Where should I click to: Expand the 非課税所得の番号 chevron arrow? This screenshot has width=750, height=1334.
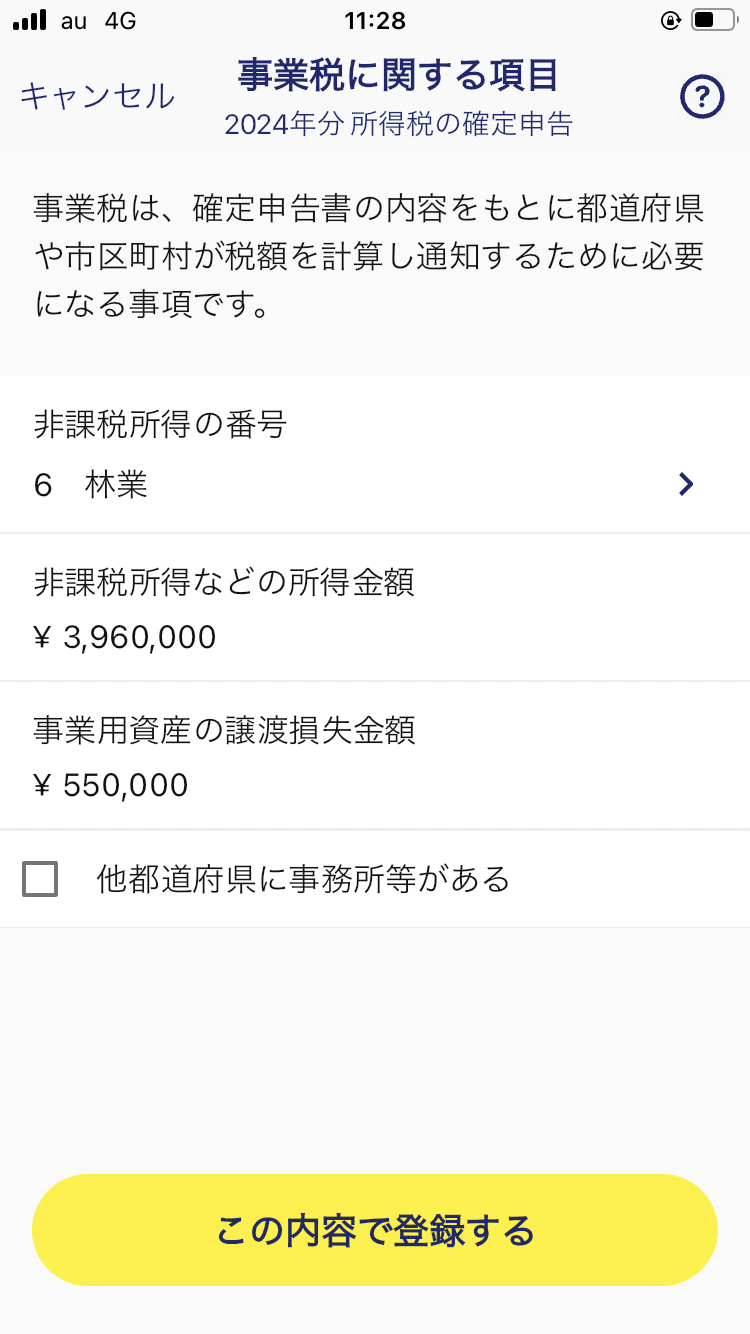(686, 485)
